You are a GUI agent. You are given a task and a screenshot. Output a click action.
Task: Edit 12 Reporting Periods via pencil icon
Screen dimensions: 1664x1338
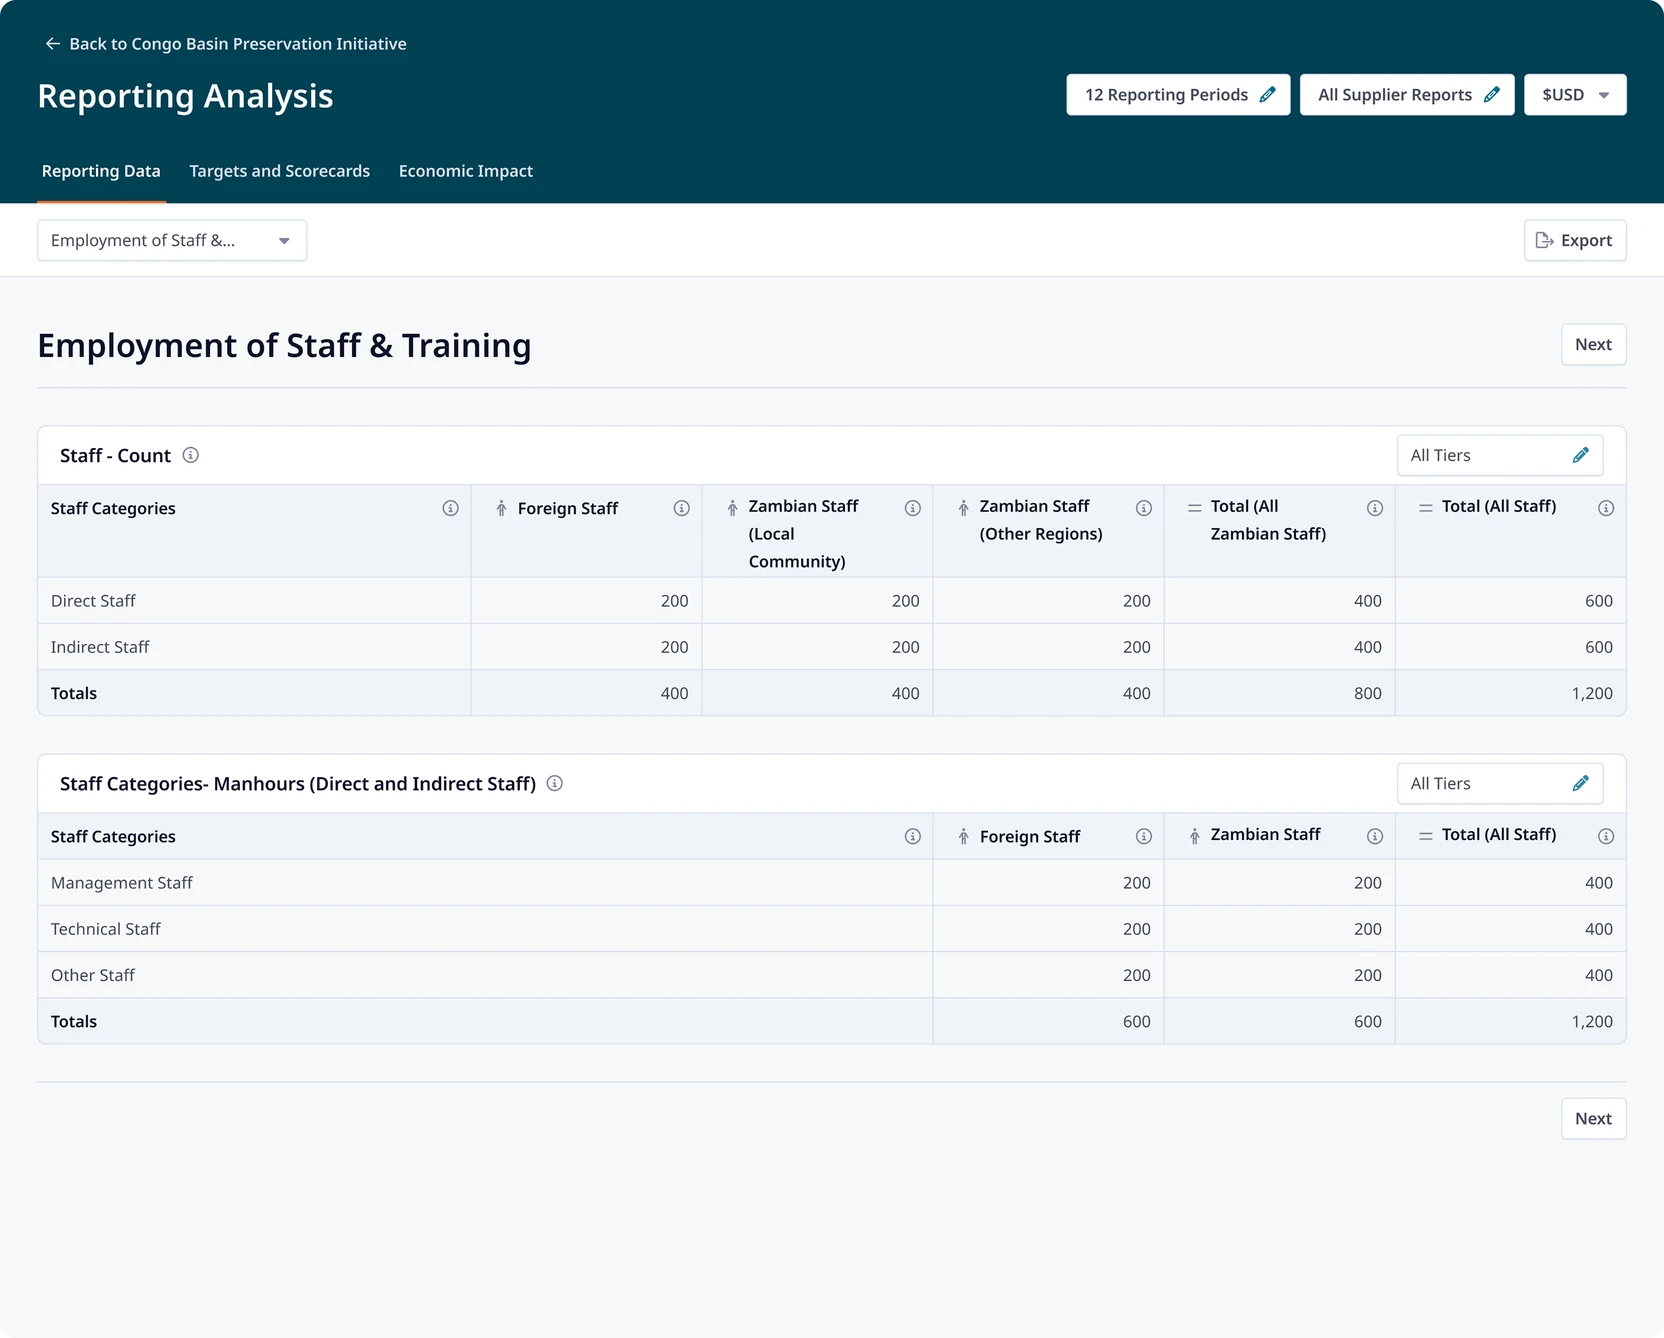point(1268,95)
